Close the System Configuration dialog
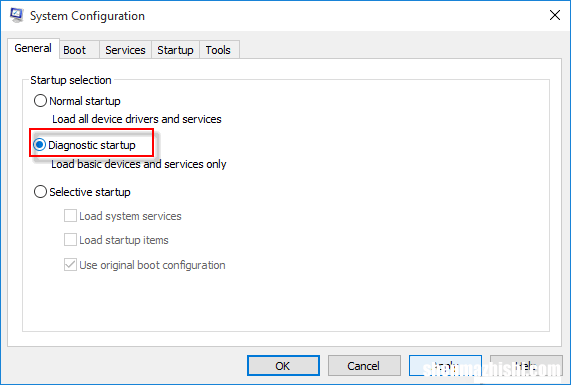This screenshot has height=385, width=571. (555, 15)
